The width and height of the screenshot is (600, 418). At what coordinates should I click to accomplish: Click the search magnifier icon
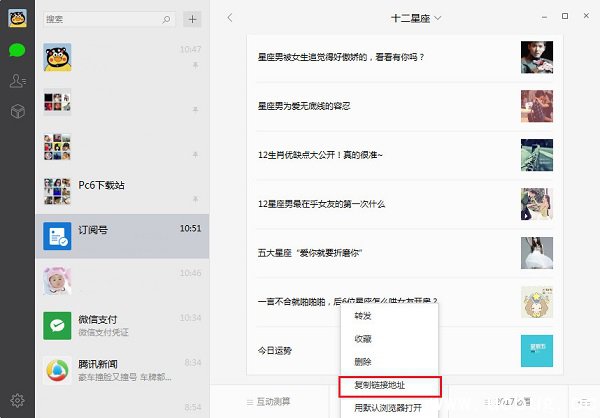pyautogui.click(x=166, y=19)
